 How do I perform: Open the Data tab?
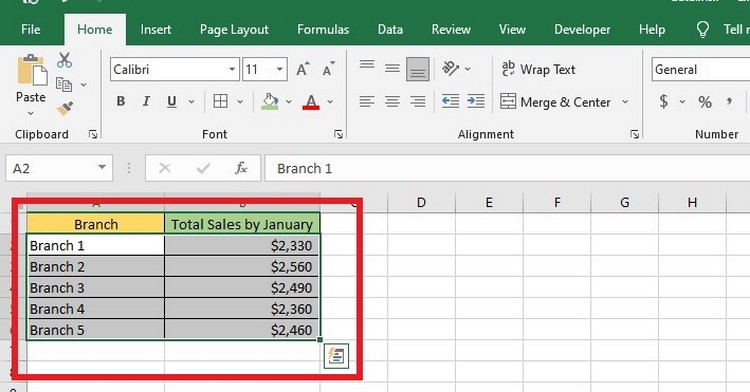[390, 30]
